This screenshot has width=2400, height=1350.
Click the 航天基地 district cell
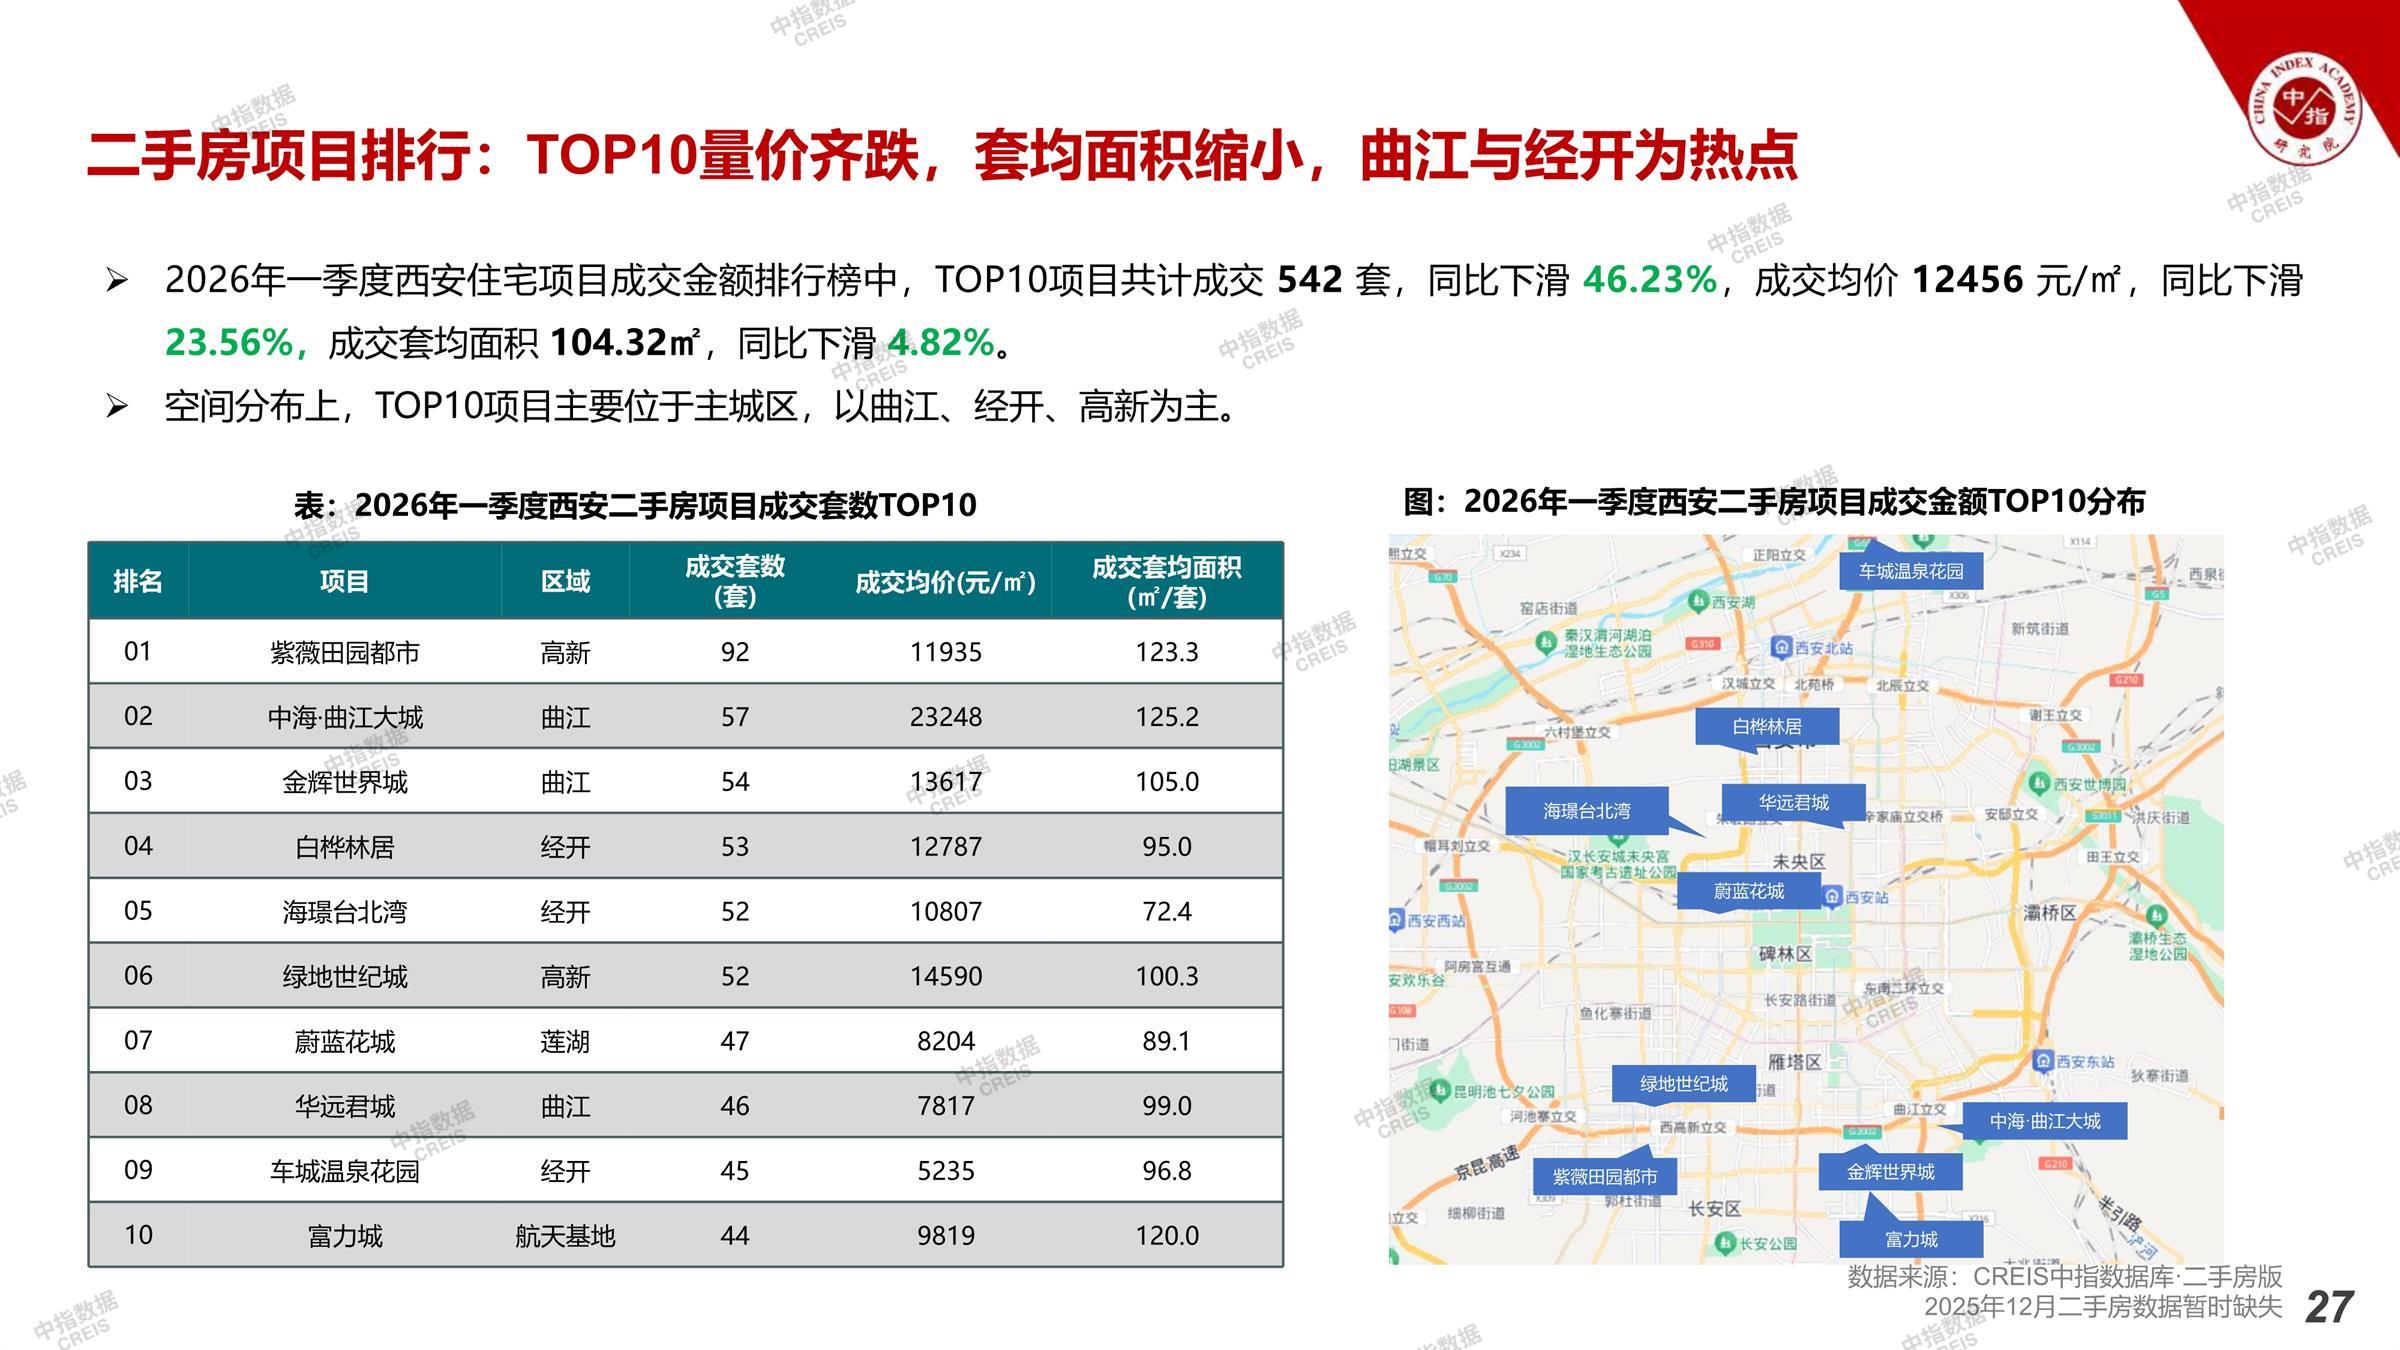[x=565, y=1236]
